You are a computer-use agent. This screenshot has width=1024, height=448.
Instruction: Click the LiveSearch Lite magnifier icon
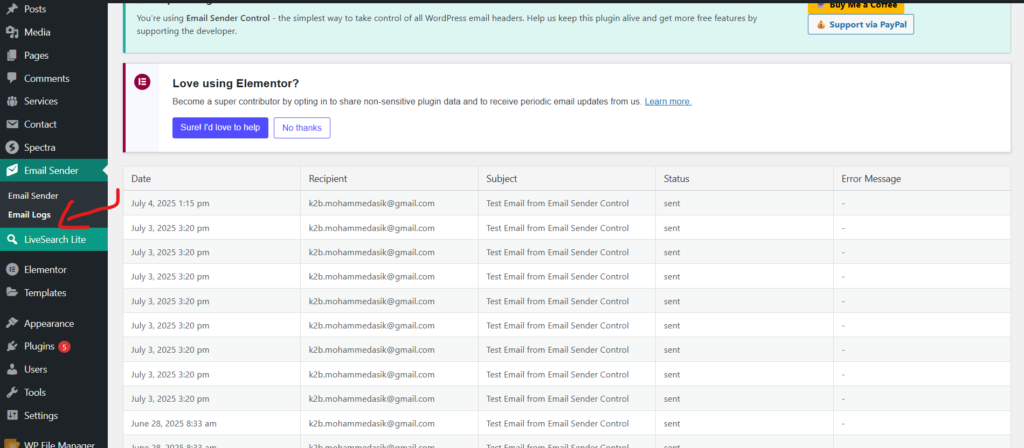[x=12, y=239]
